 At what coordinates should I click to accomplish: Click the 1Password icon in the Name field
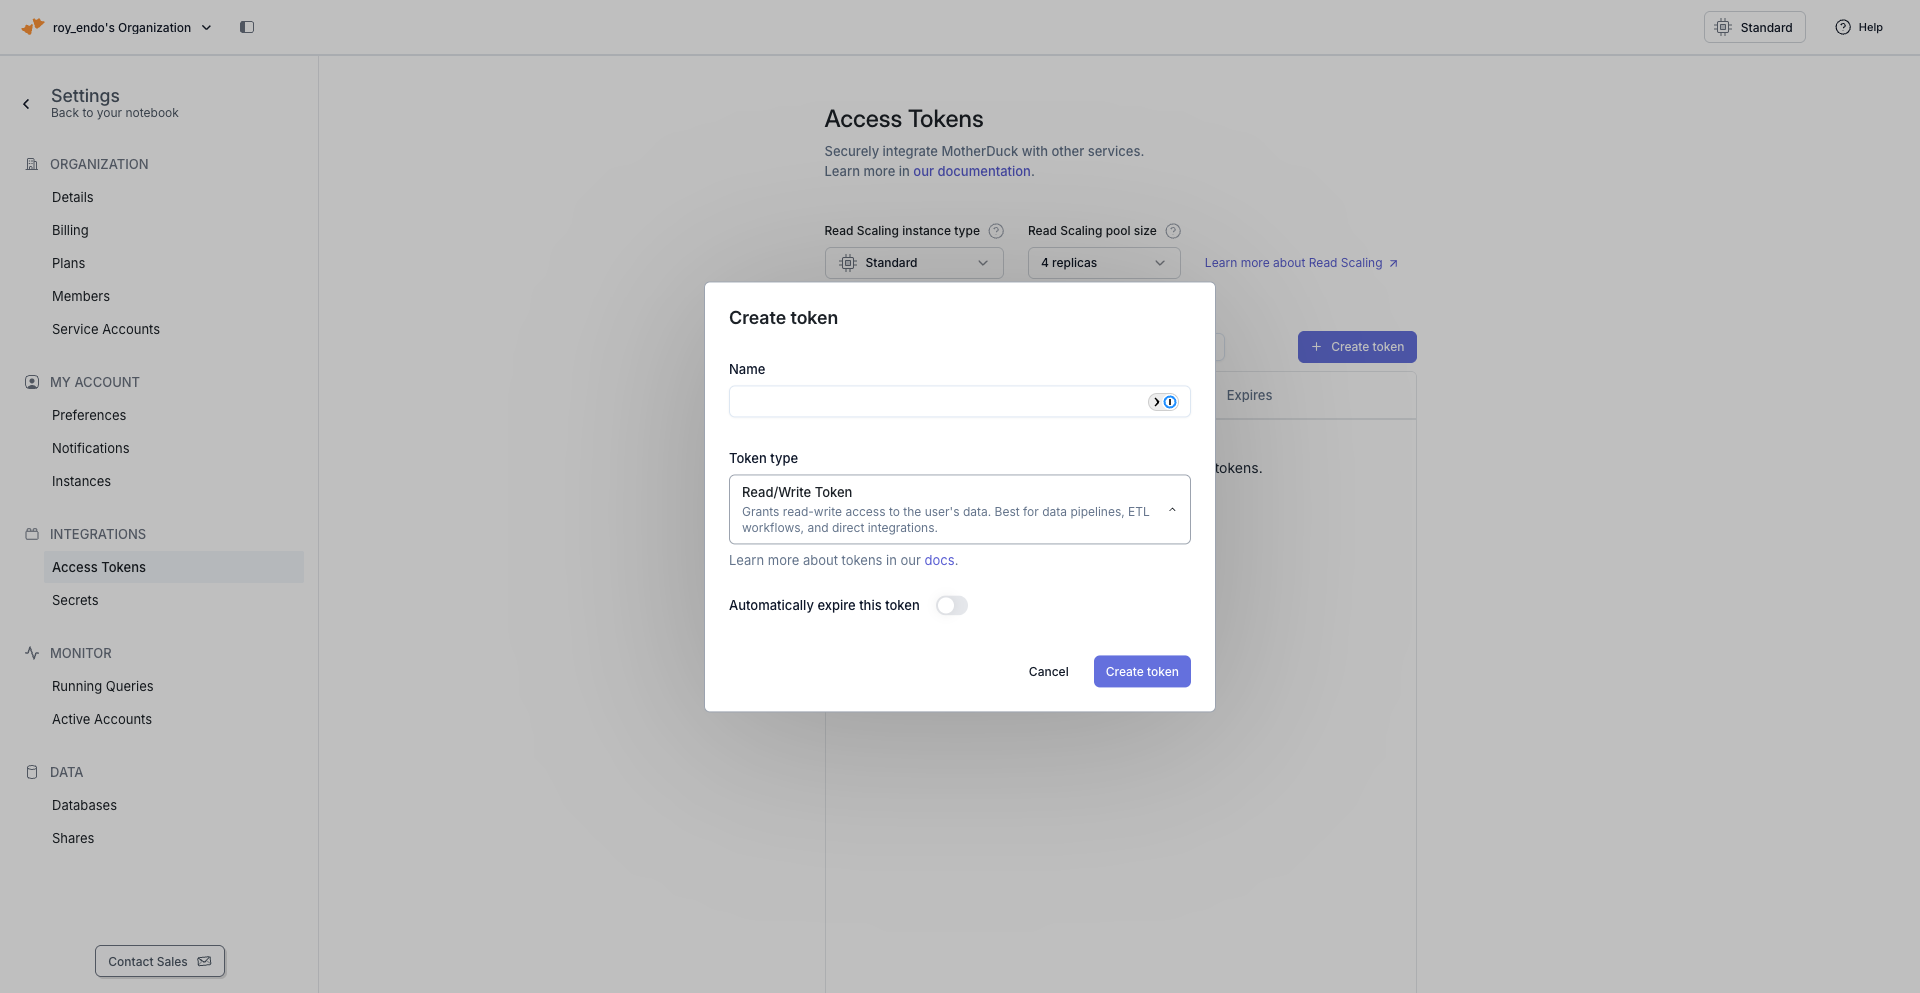tap(1171, 401)
